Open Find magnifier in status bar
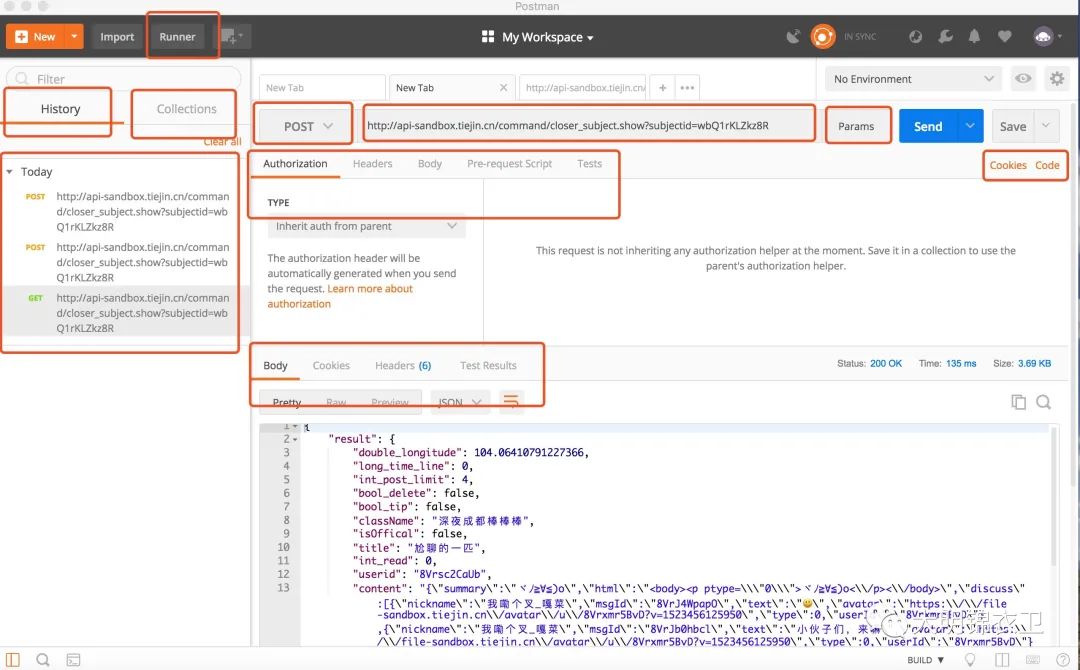Screen dimensions: 1080x670 pos(43,660)
